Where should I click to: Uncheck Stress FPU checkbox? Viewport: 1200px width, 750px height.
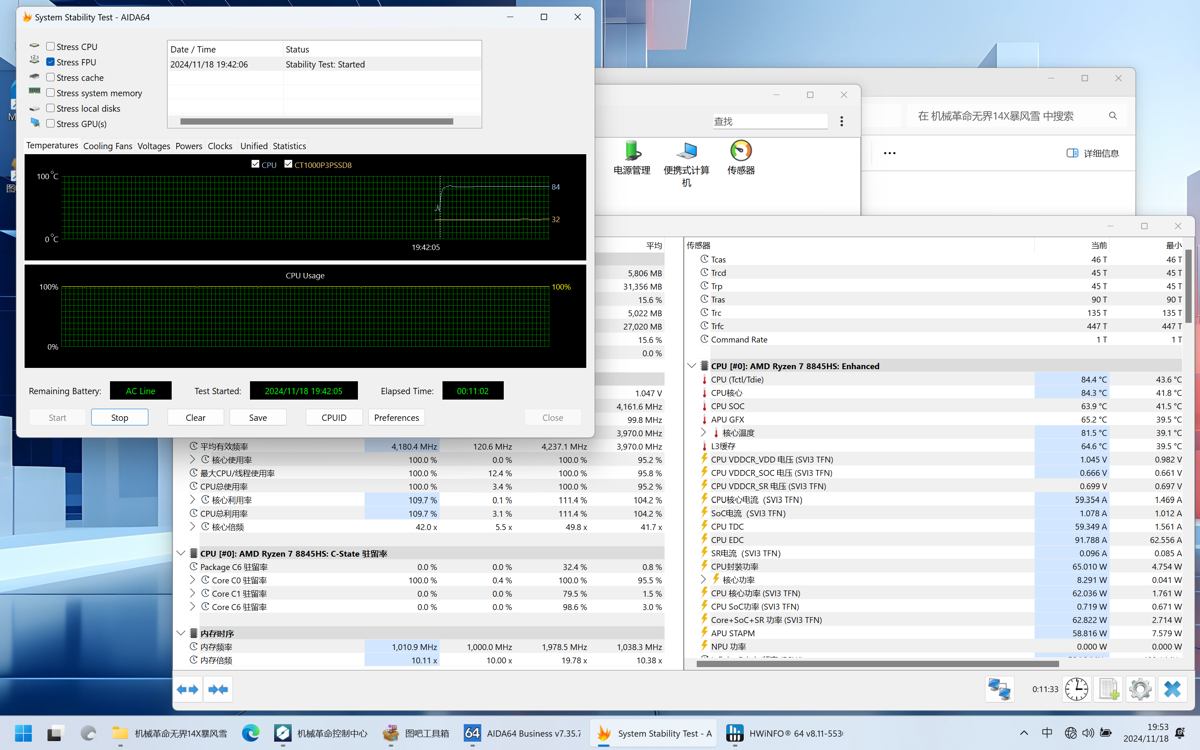(50, 62)
